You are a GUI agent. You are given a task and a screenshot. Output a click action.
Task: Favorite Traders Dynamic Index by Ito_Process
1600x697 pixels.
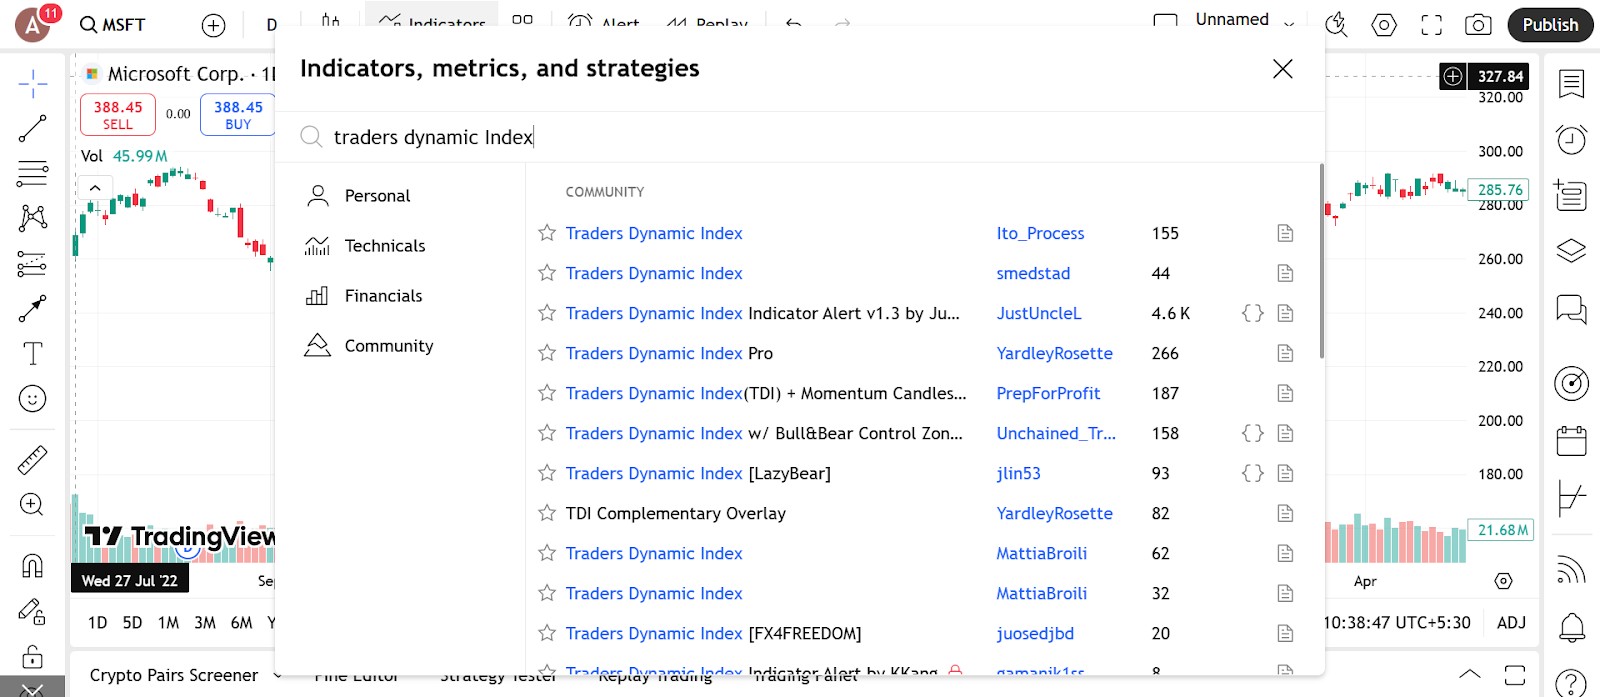547,233
